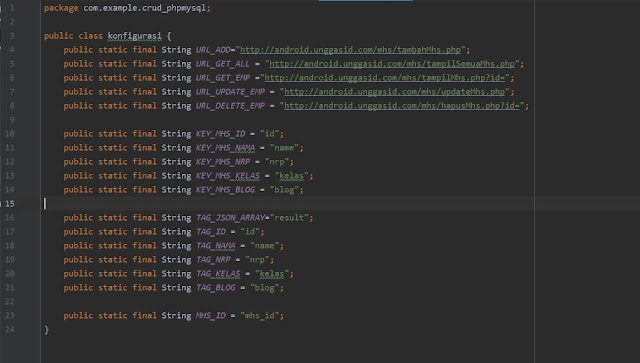
Task: Click the package name com.example.crud_phpmysql
Action: pos(144,8)
